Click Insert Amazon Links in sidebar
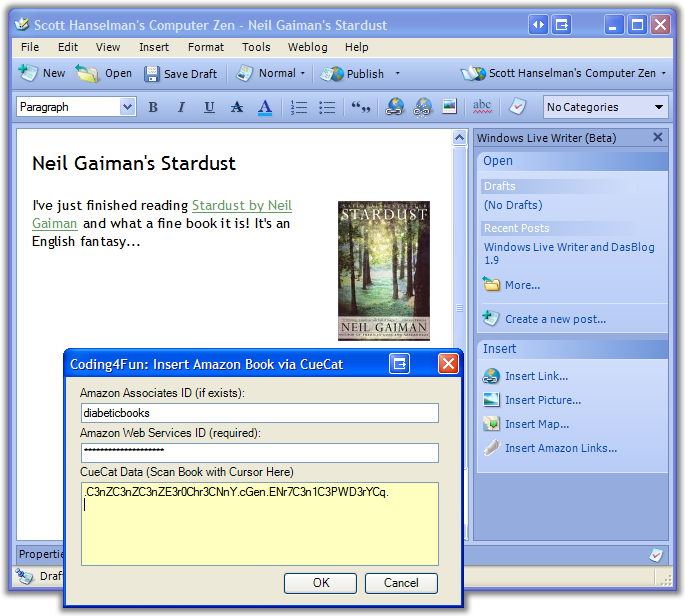685x616 pixels. pyautogui.click(x=561, y=448)
